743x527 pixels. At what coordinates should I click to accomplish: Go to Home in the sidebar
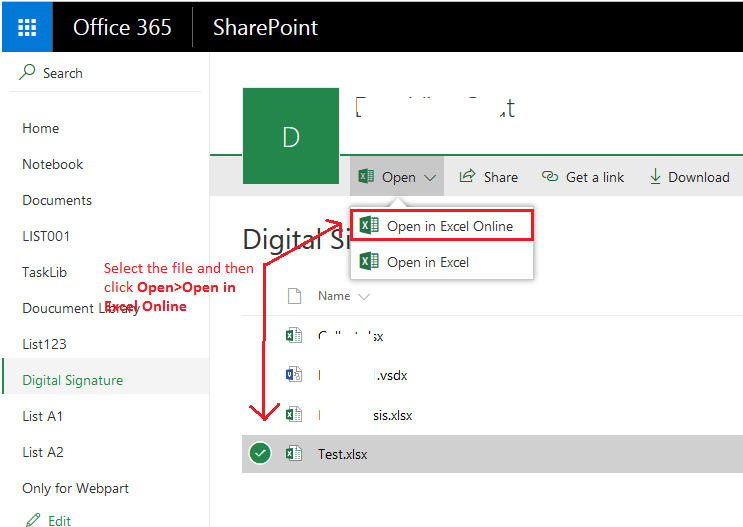[40, 128]
